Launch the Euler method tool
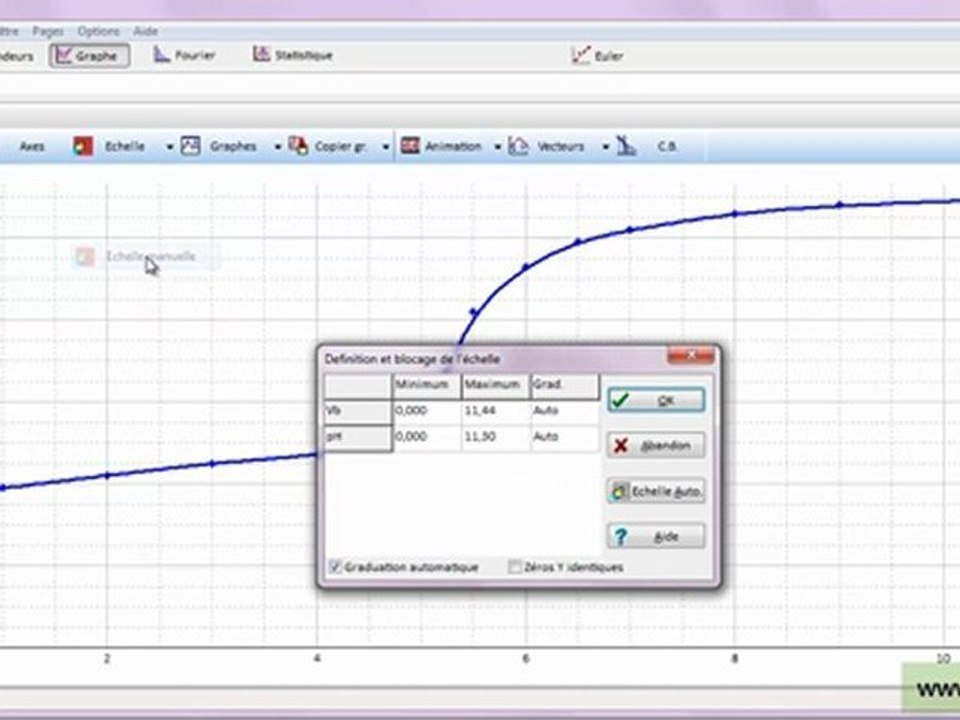 pyautogui.click(x=597, y=56)
